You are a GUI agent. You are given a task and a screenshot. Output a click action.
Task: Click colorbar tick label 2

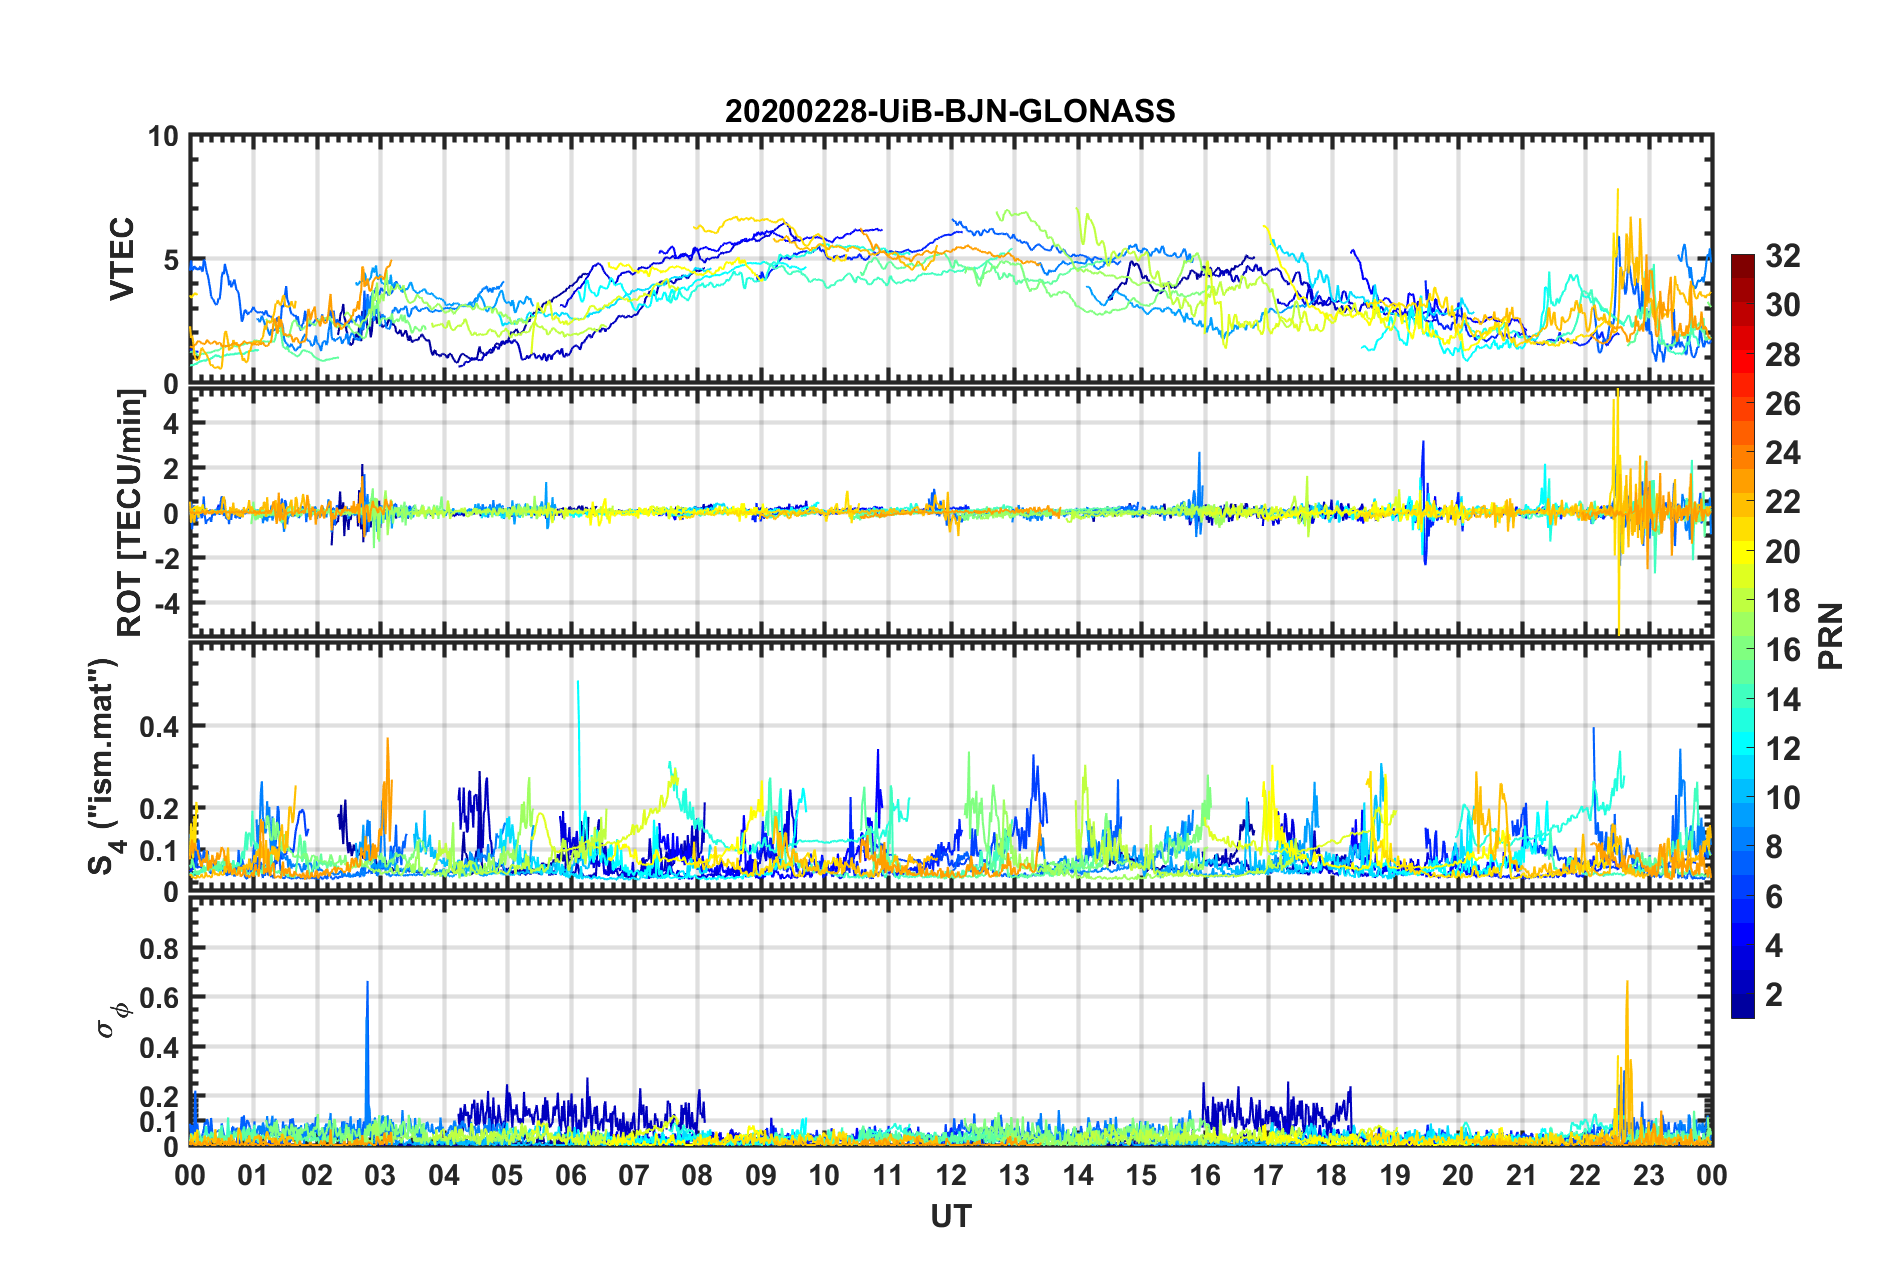[x=1774, y=995]
